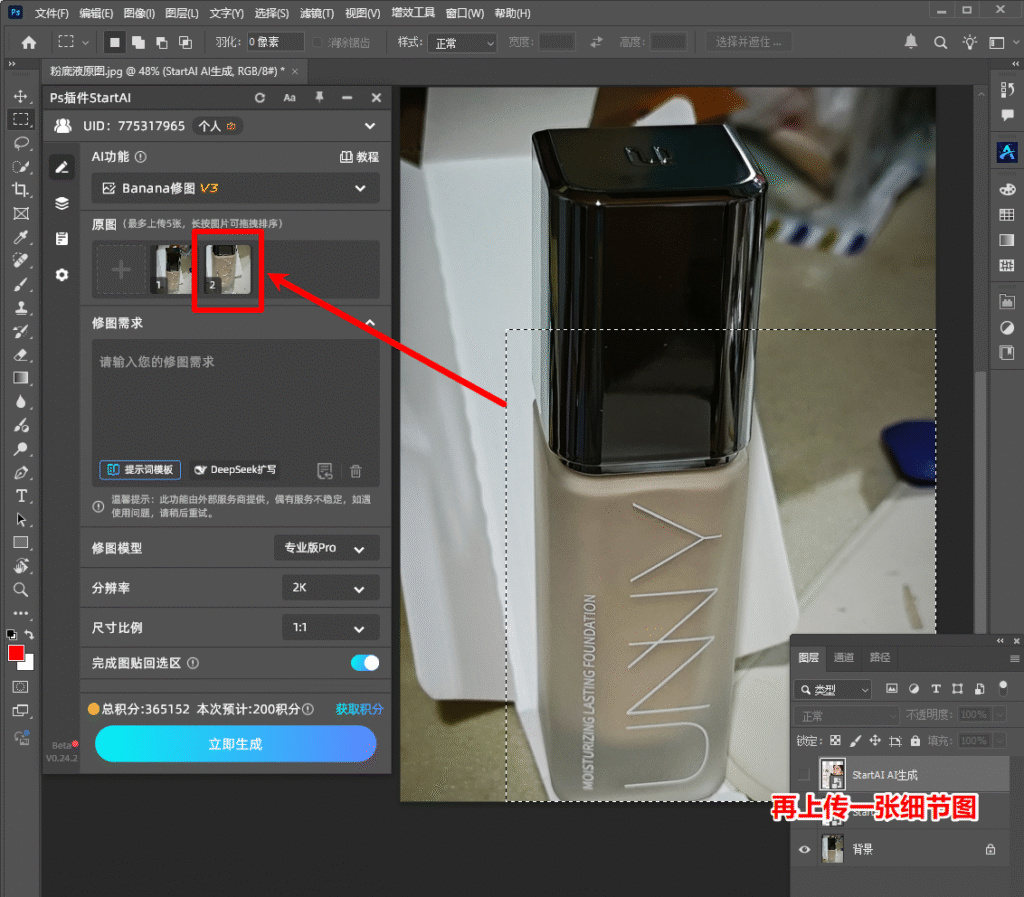The image size is (1024, 897).
Task: Open the 滤镜(T) menu
Action: (317, 13)
